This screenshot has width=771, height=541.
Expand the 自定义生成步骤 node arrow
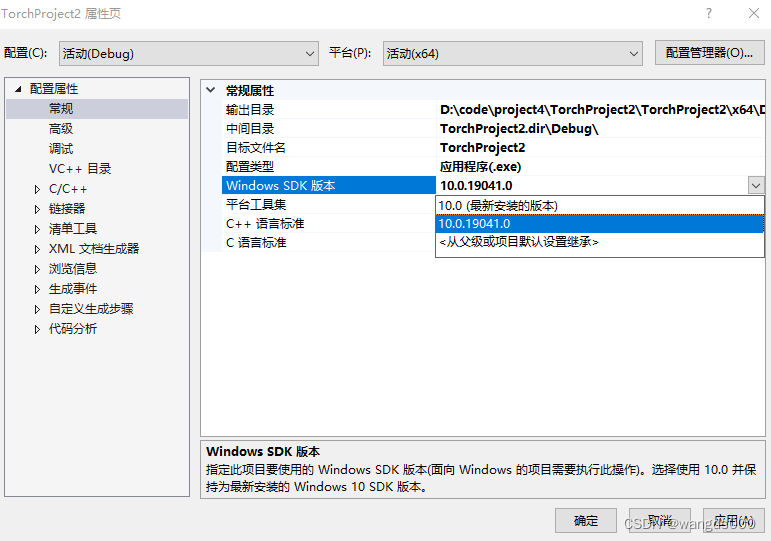click(x=37, y=309)
